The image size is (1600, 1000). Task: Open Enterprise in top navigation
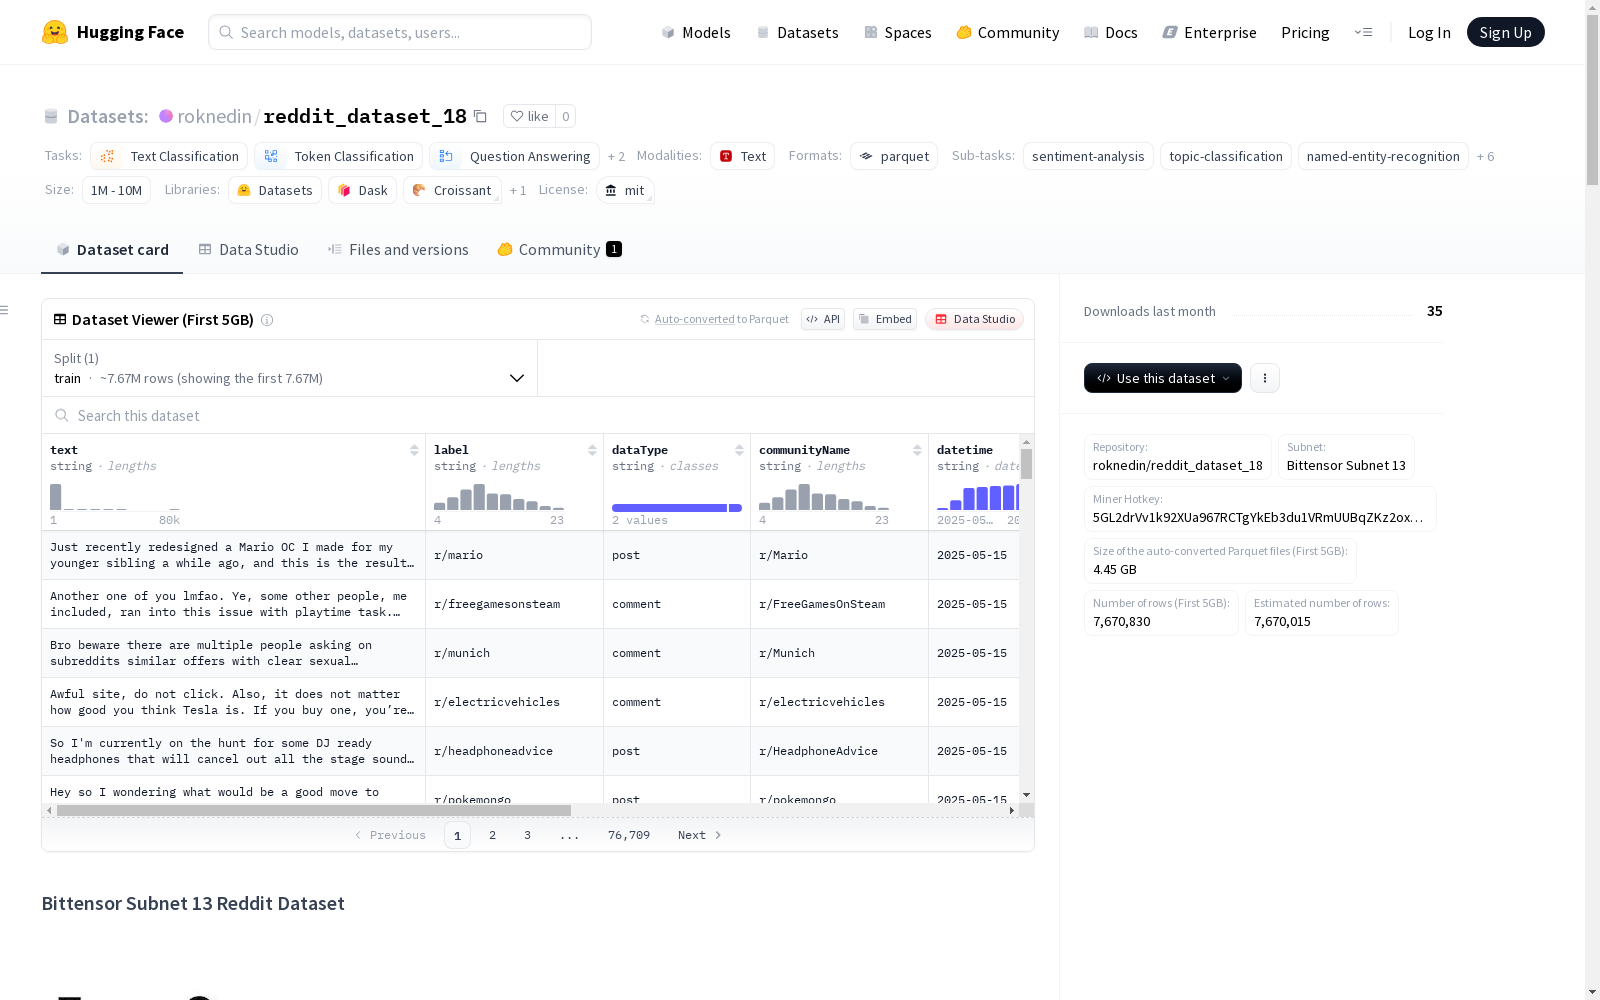(1209, 32)
